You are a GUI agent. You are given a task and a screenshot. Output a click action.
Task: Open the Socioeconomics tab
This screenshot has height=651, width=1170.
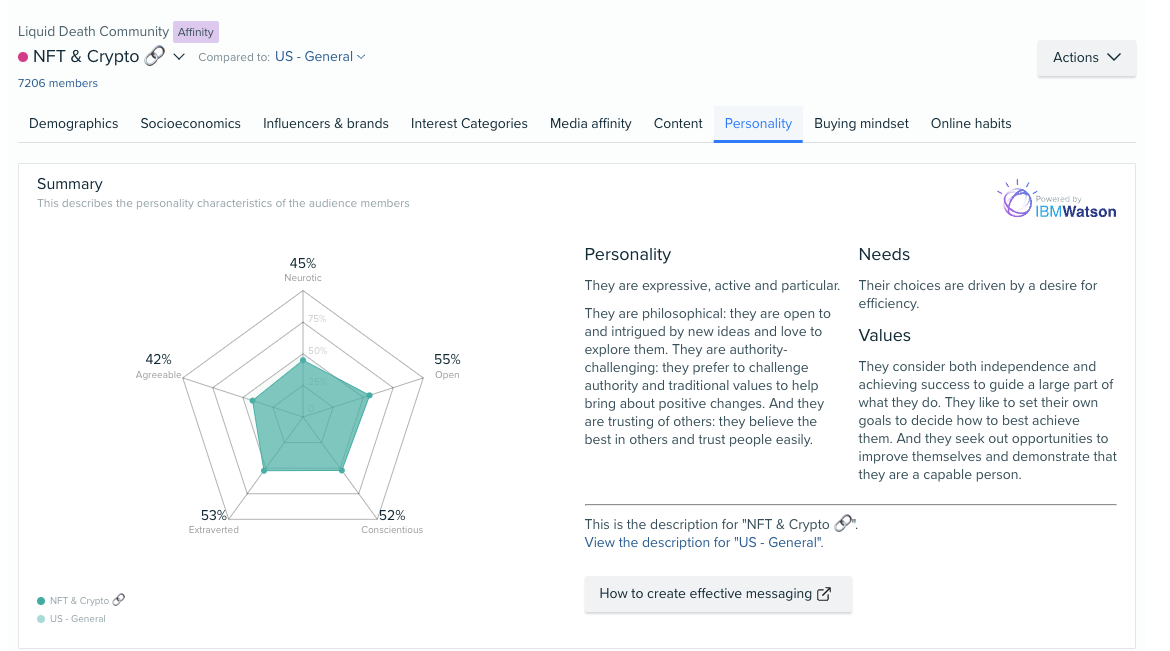click(190, 123)
